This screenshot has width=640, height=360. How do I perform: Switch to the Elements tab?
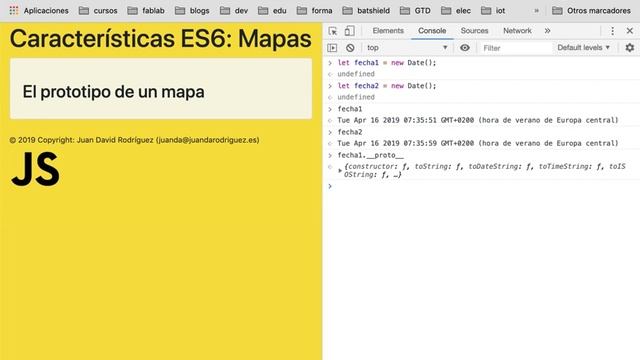pyautogui.click(x=388, y=31)
